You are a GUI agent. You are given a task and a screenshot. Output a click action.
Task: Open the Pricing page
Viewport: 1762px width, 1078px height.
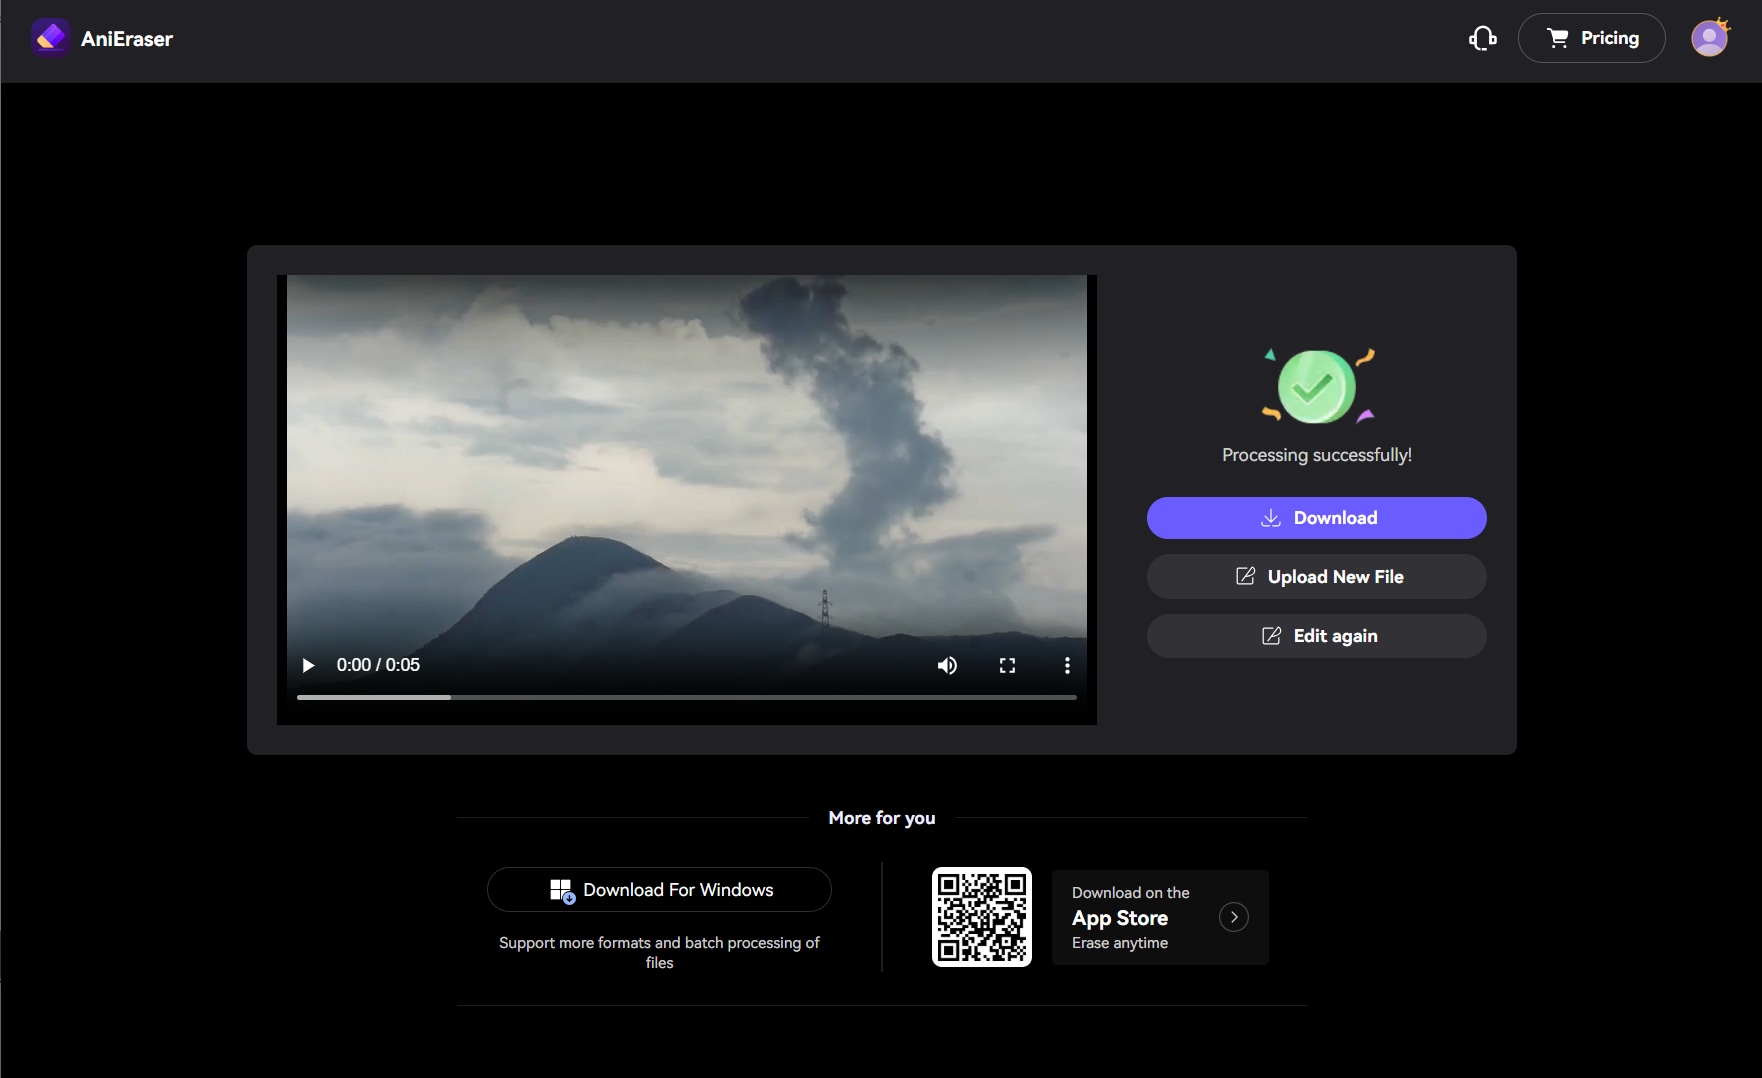click(1591, 37)
